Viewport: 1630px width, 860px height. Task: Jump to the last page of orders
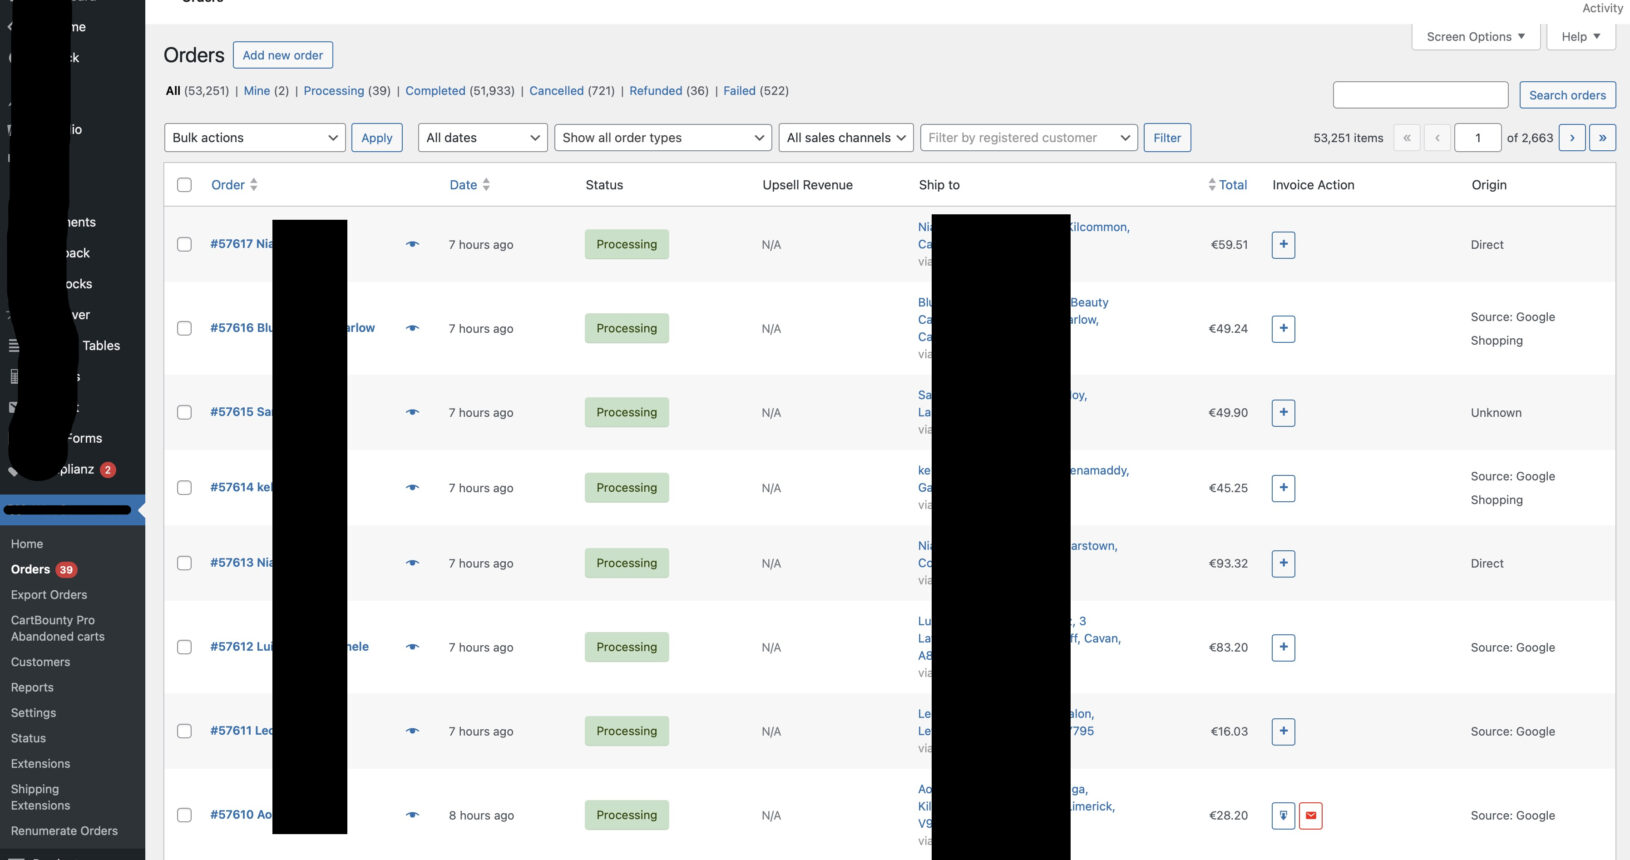click(x=1602, y=138)
